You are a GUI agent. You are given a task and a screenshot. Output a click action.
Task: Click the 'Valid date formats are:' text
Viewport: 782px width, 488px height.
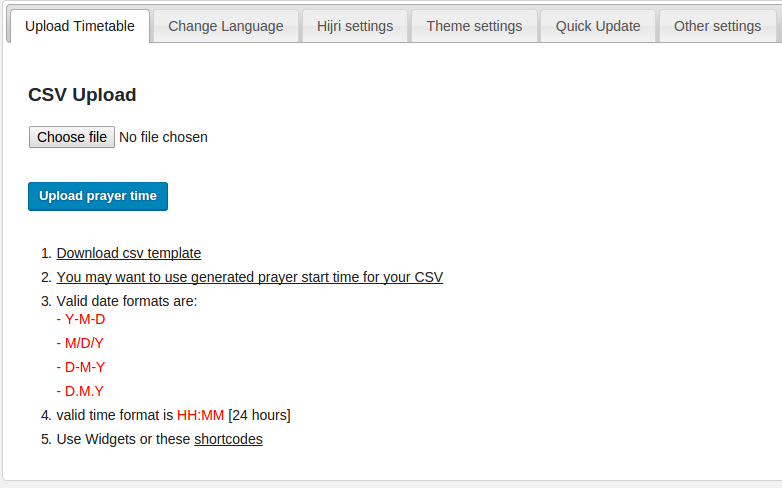[127, 301]
